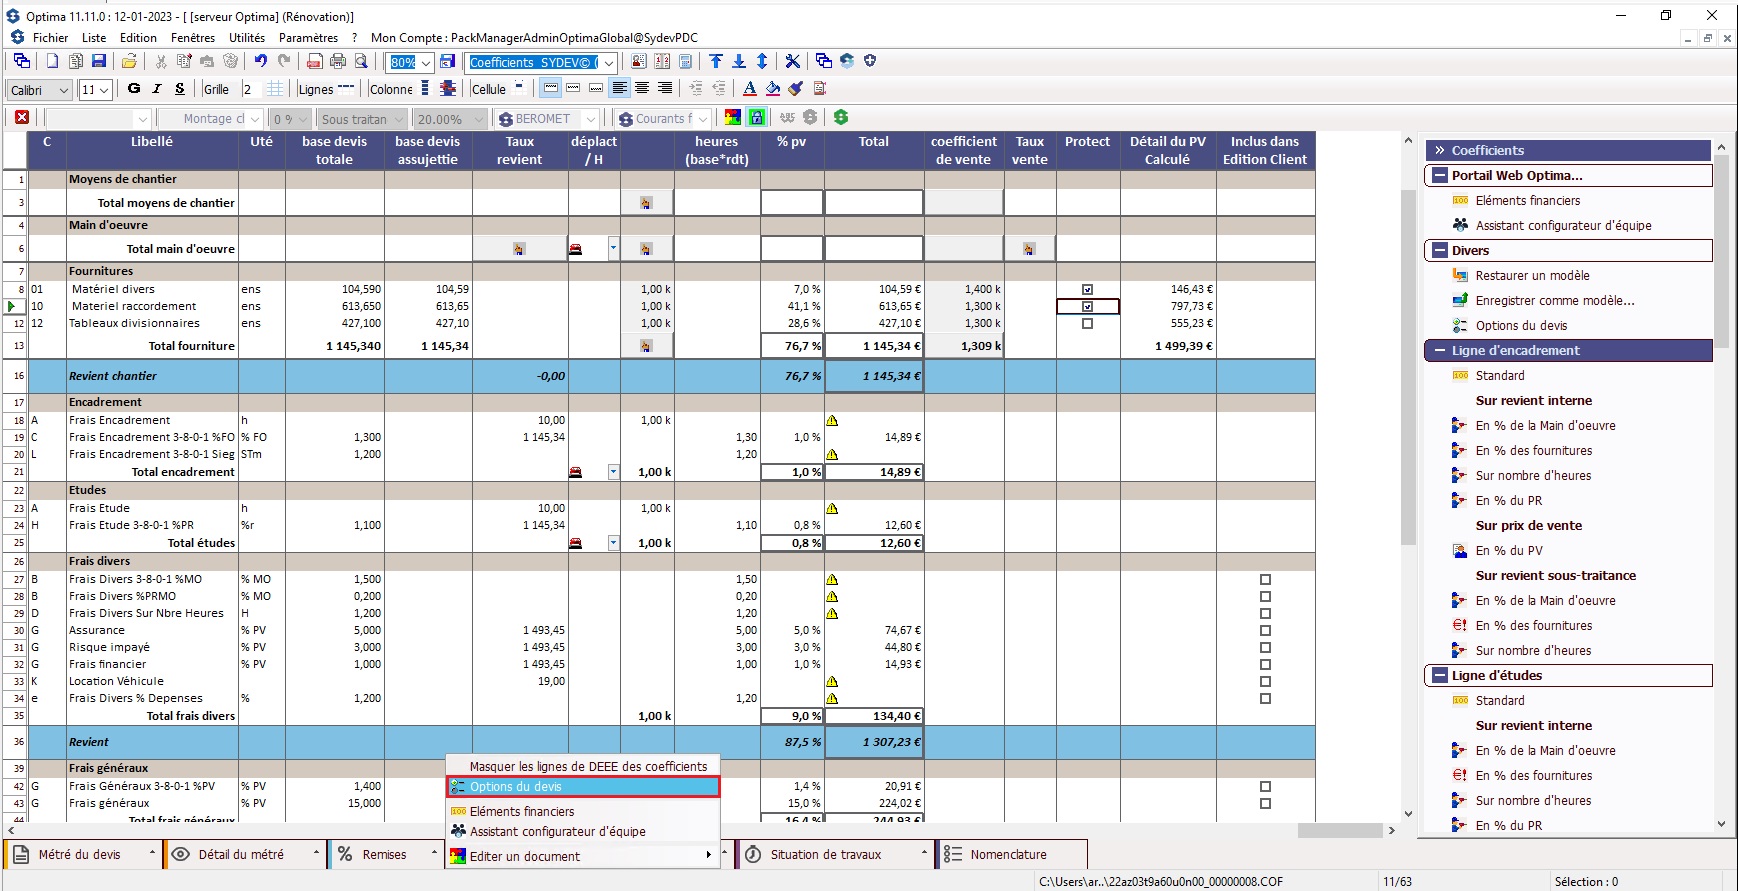Viewport: 1738px width, 891px height.
Task: Click the fill color bucket icon
Action: coord(773,89)
